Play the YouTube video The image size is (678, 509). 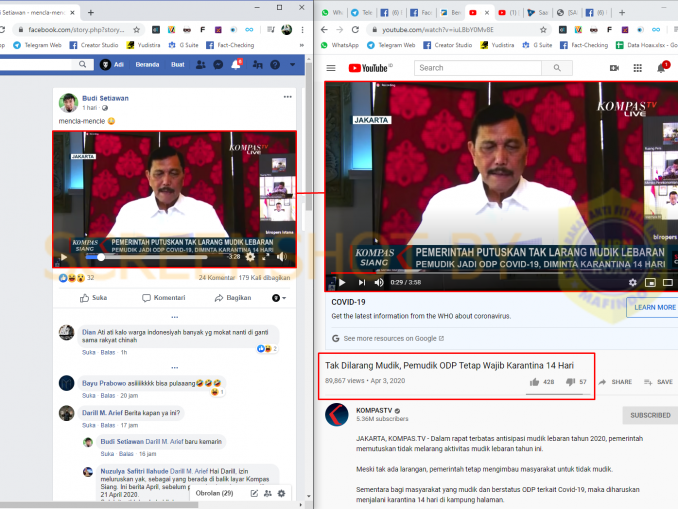click(x=342, y=282)
